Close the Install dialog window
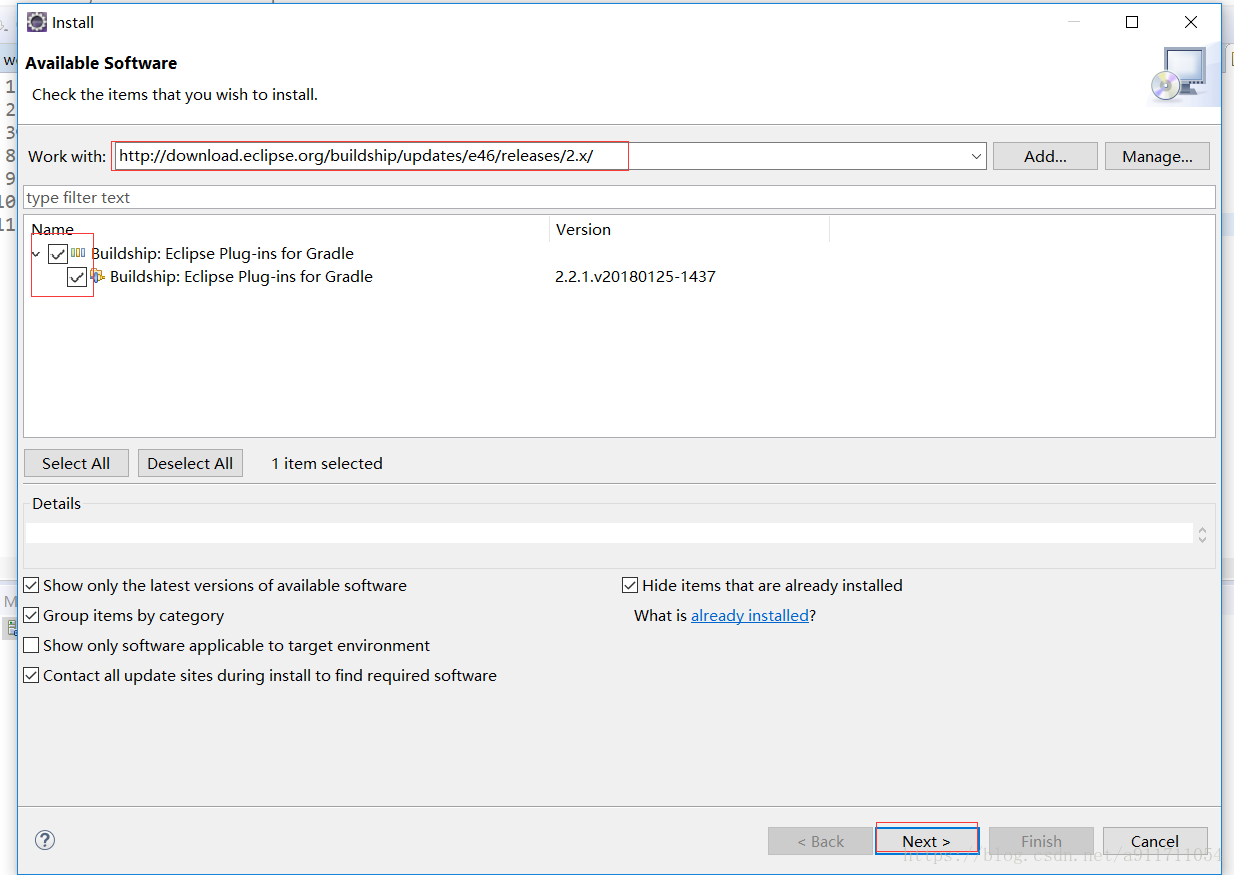The image size is (1234, 875). [1190, 22]
